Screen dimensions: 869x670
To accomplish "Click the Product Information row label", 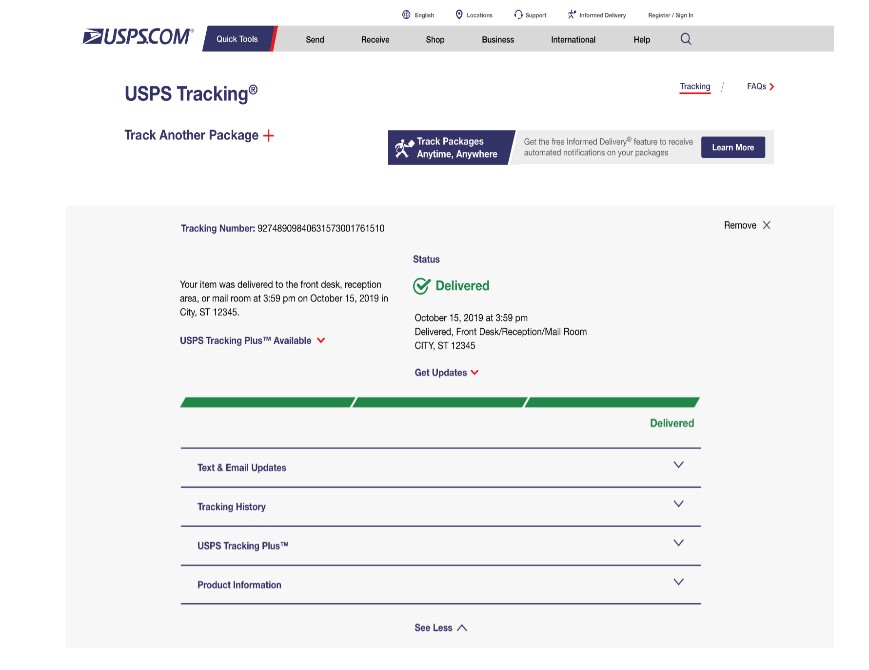I will pyautogui.click(x=239, y=585).
